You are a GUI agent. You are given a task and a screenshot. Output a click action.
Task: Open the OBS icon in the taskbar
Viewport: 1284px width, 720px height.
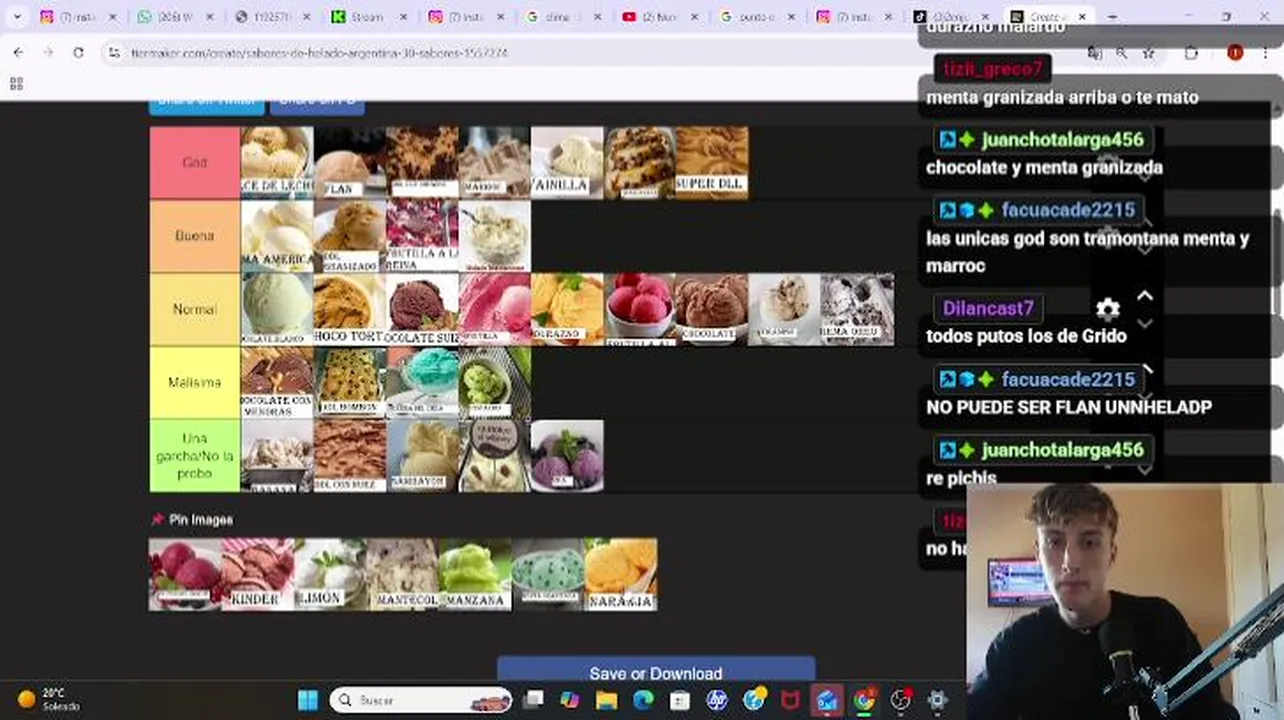(x=901, y=700)
